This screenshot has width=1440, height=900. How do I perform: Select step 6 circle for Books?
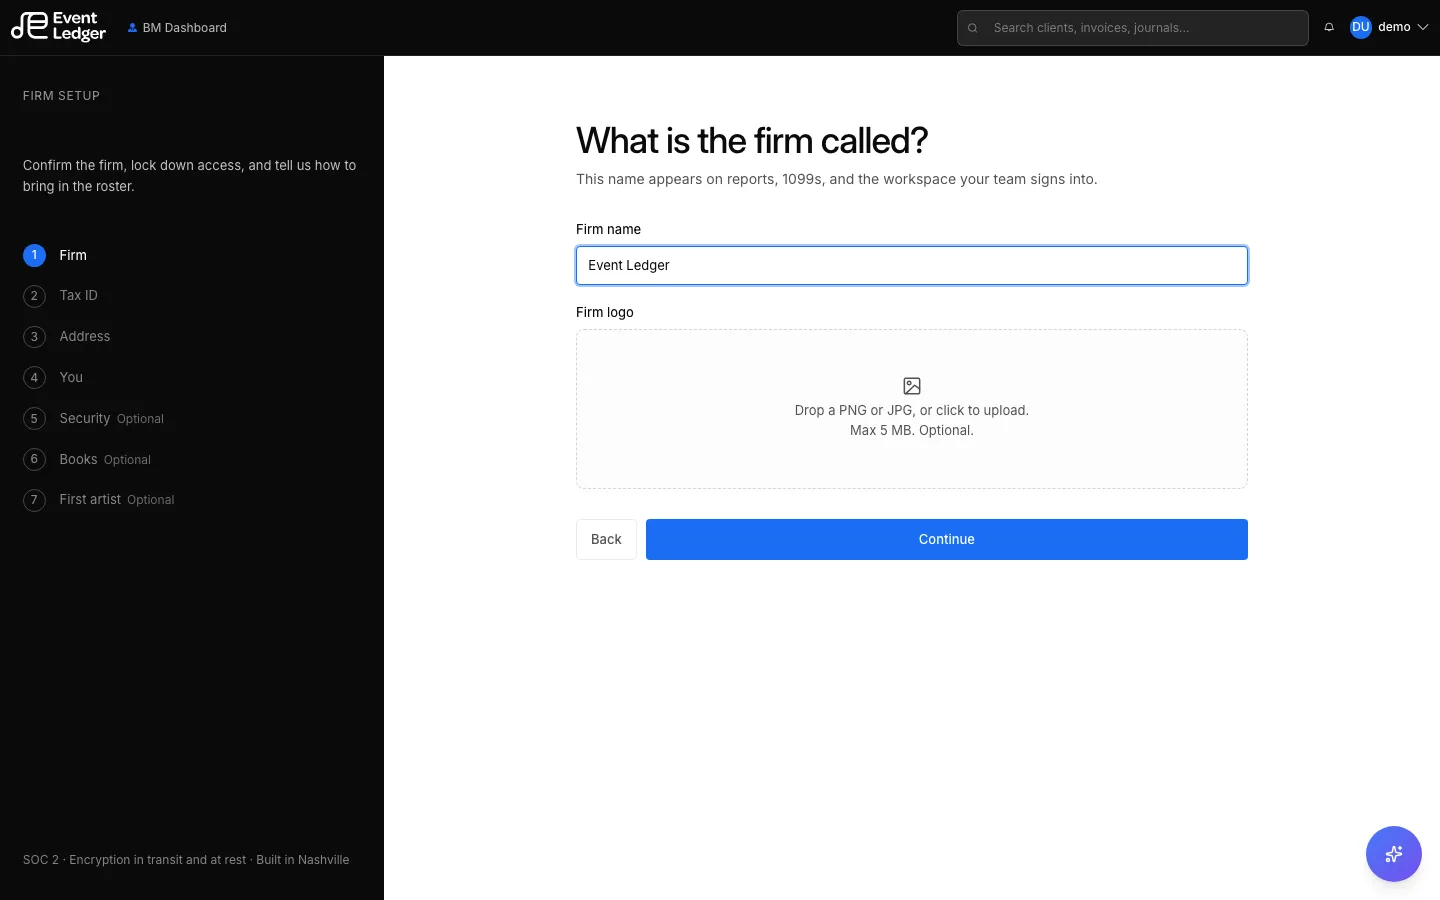tap(34, 460)
